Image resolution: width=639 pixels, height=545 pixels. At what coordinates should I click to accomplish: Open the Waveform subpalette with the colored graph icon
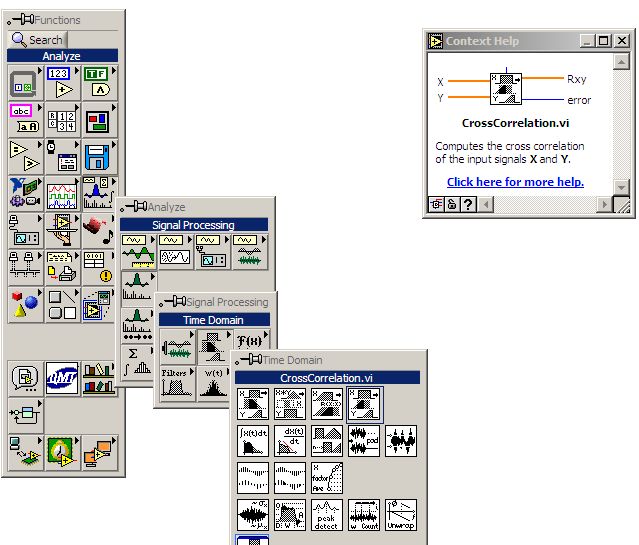[62, 194]
